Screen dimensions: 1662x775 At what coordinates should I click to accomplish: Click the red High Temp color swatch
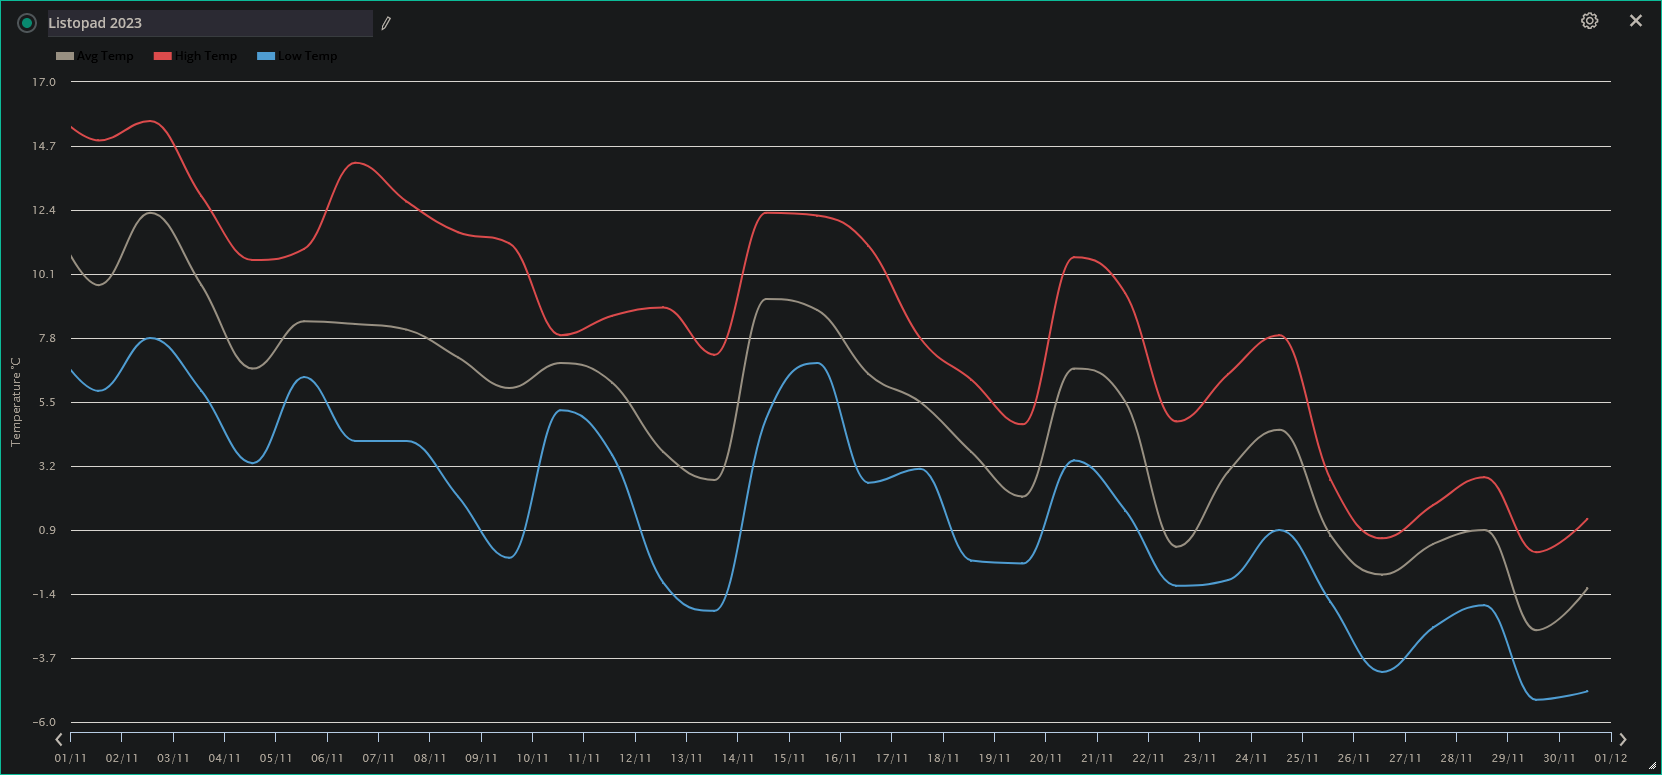point(162,56)
